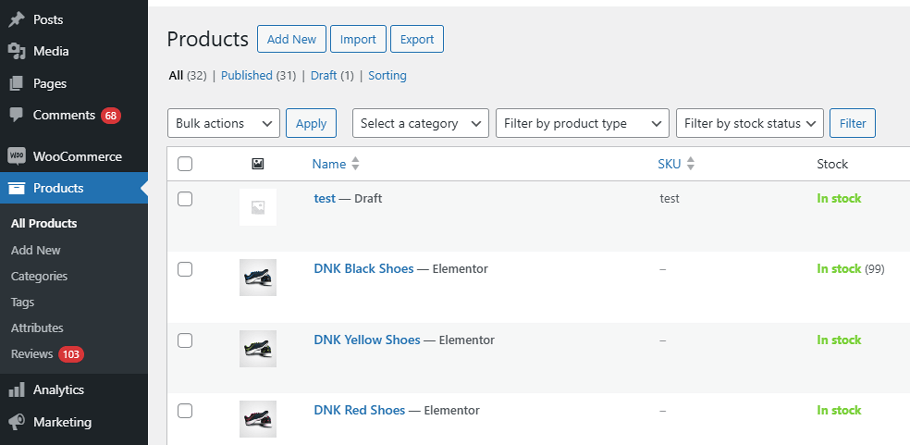The image size is (910, 445).
Task: Click the Marketing megaphone icon
Action: pos(16,422)
